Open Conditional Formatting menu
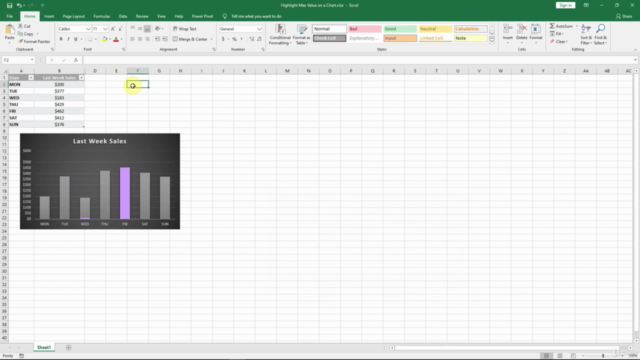640x360 pixels. click(280, 34)
